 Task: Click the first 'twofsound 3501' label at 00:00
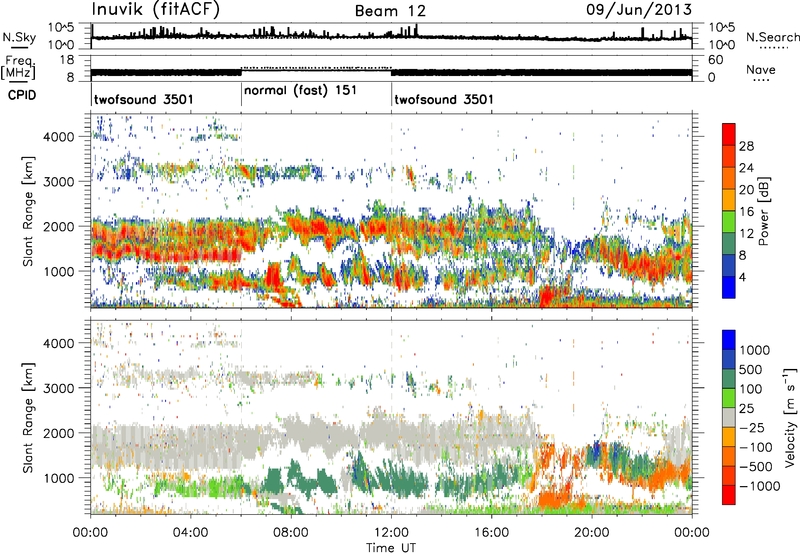pyautogui.click(x=144, y=99)
